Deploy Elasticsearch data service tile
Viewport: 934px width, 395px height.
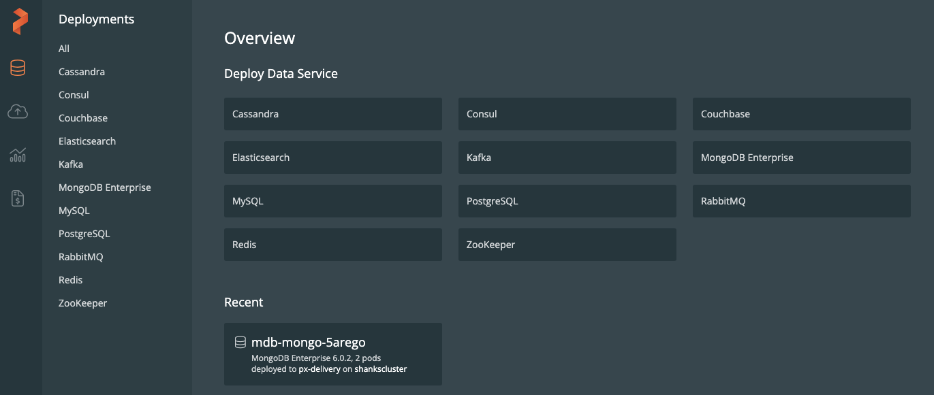pyautogui.click(x=333, y=158)
